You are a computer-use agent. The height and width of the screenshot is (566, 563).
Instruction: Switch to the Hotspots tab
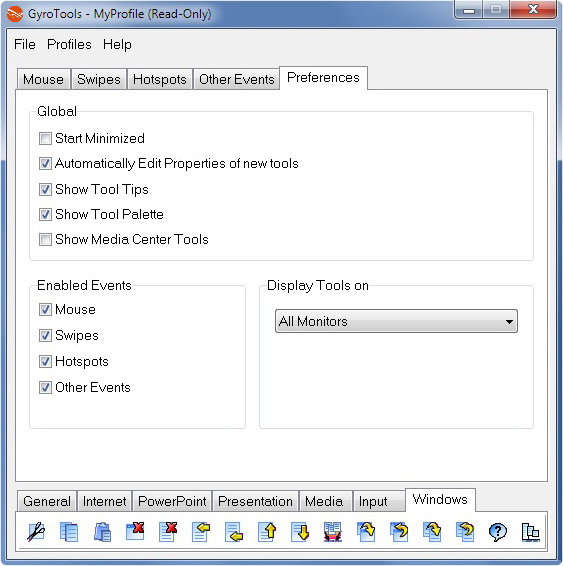[x=160, y=79]
